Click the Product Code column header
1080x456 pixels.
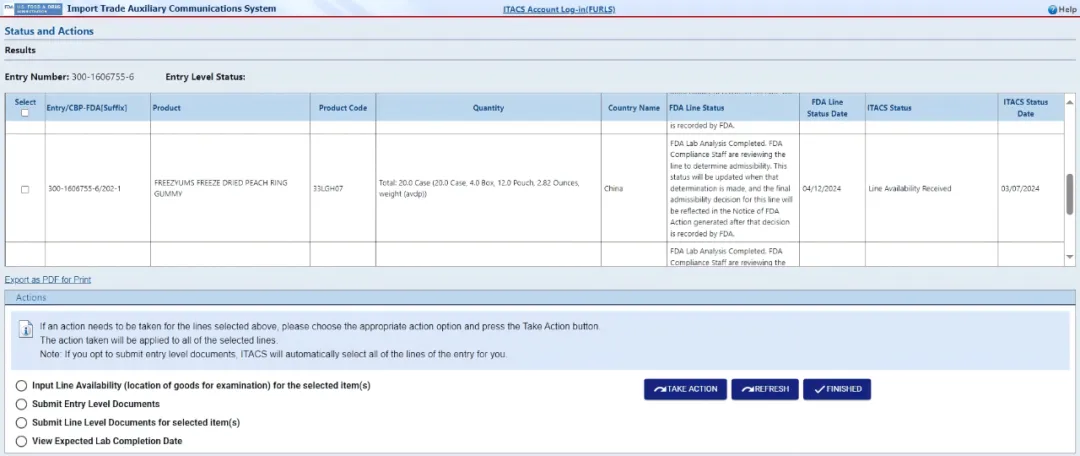pos(343,108)
